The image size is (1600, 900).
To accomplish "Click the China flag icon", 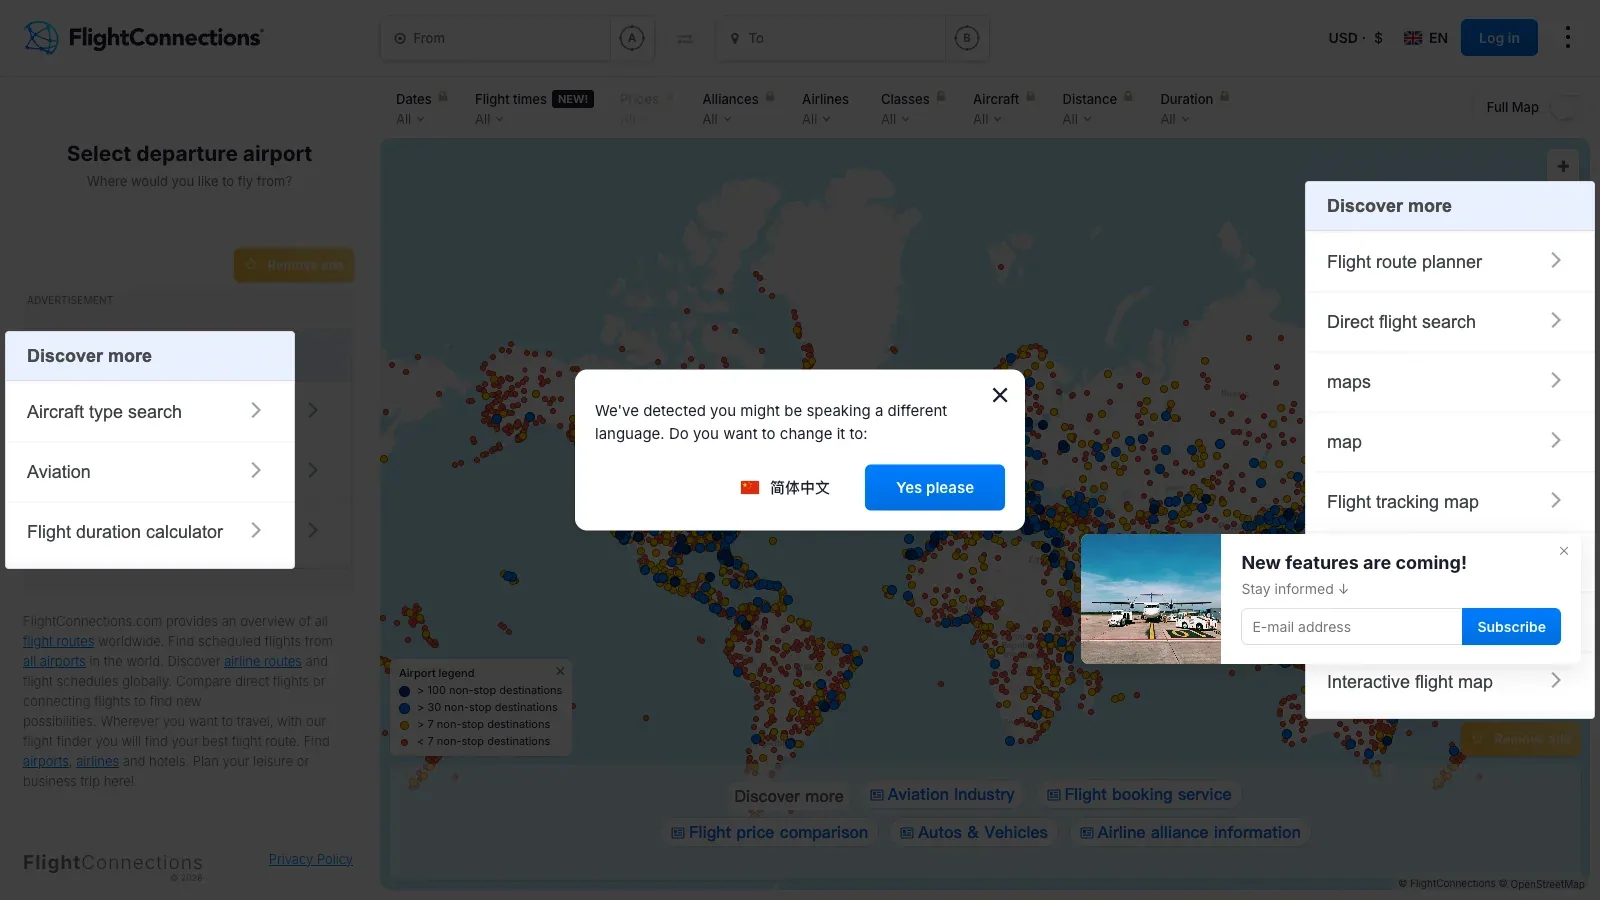I will (750, 488).
